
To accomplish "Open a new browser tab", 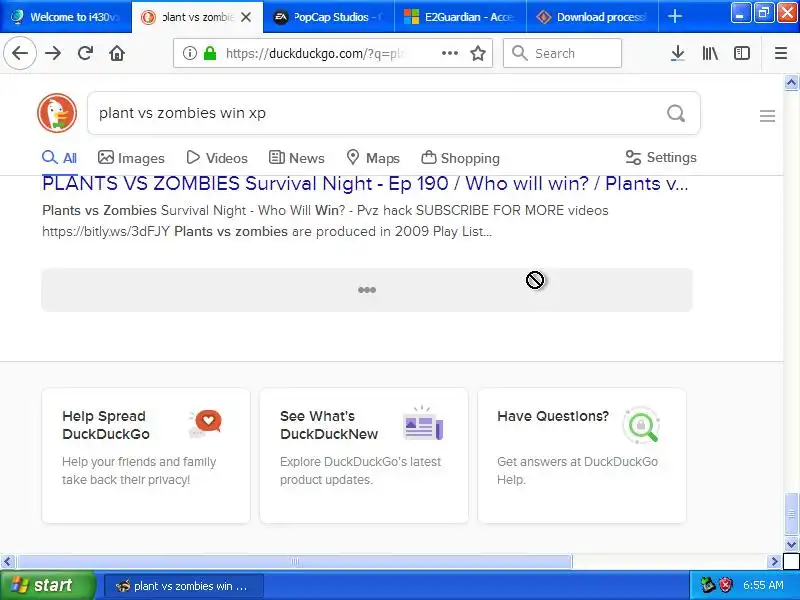I will [674, 17].
